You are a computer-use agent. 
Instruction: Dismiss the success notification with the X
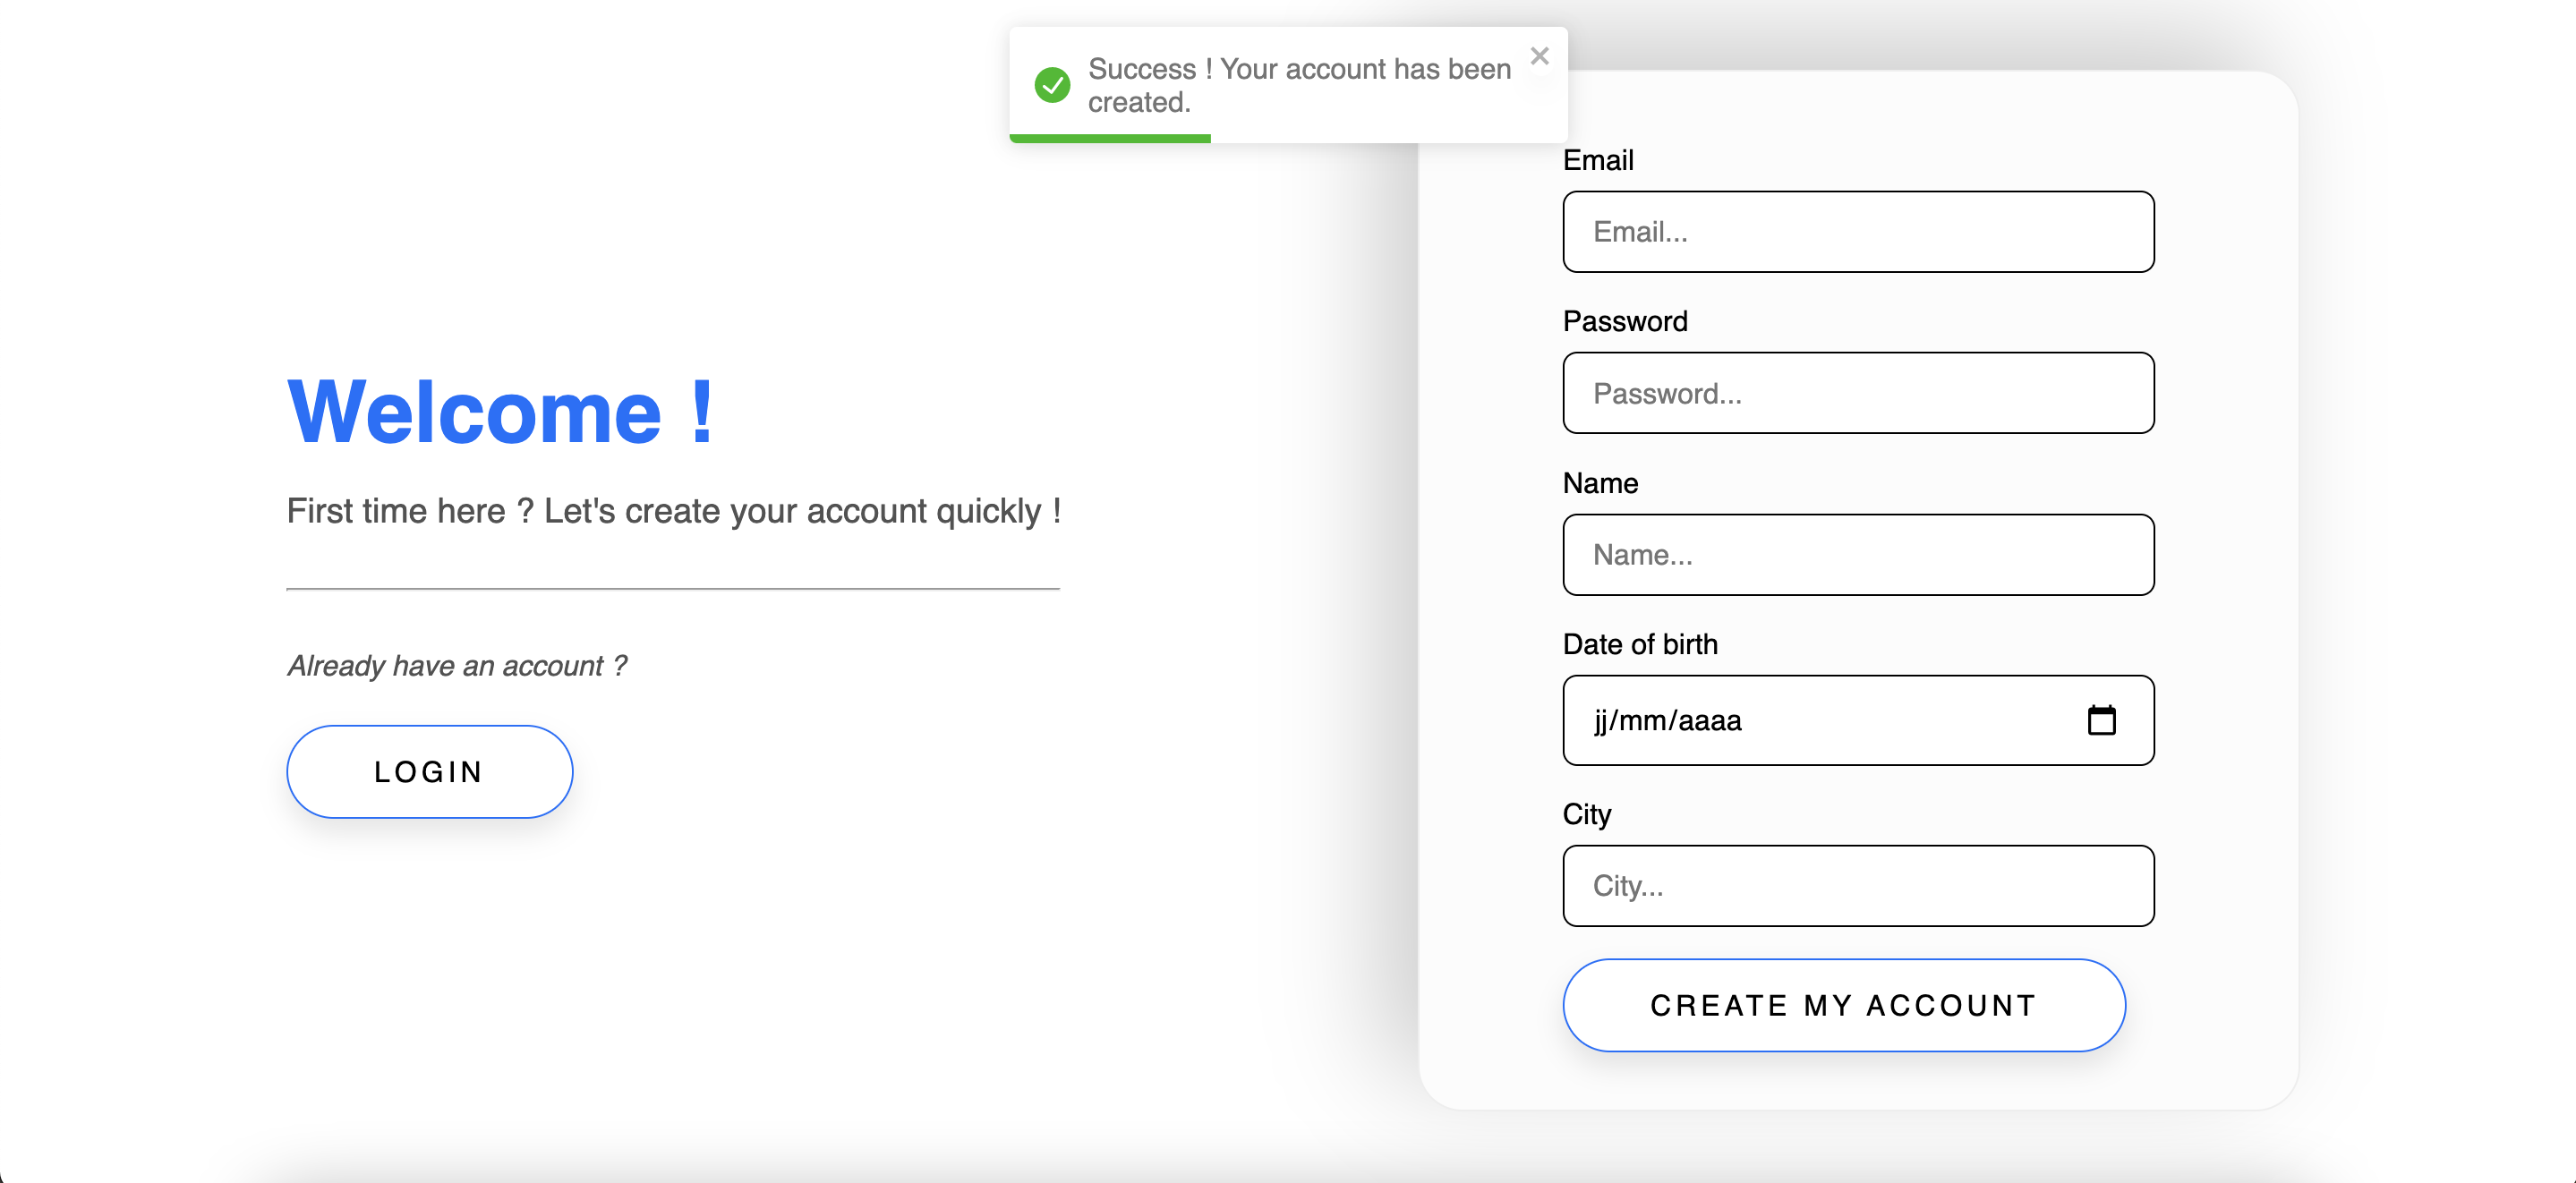point(1539,56)
